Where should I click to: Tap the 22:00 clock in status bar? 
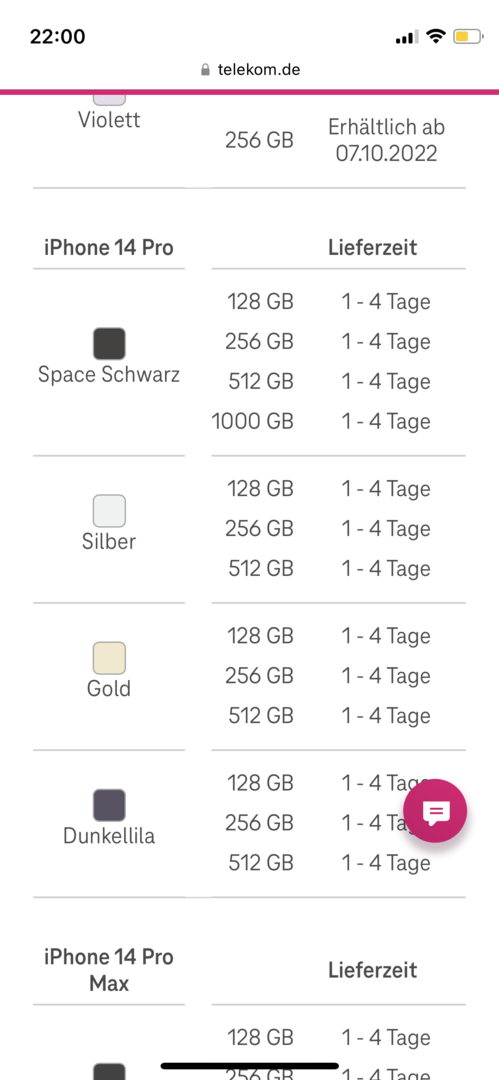point(58,37)
